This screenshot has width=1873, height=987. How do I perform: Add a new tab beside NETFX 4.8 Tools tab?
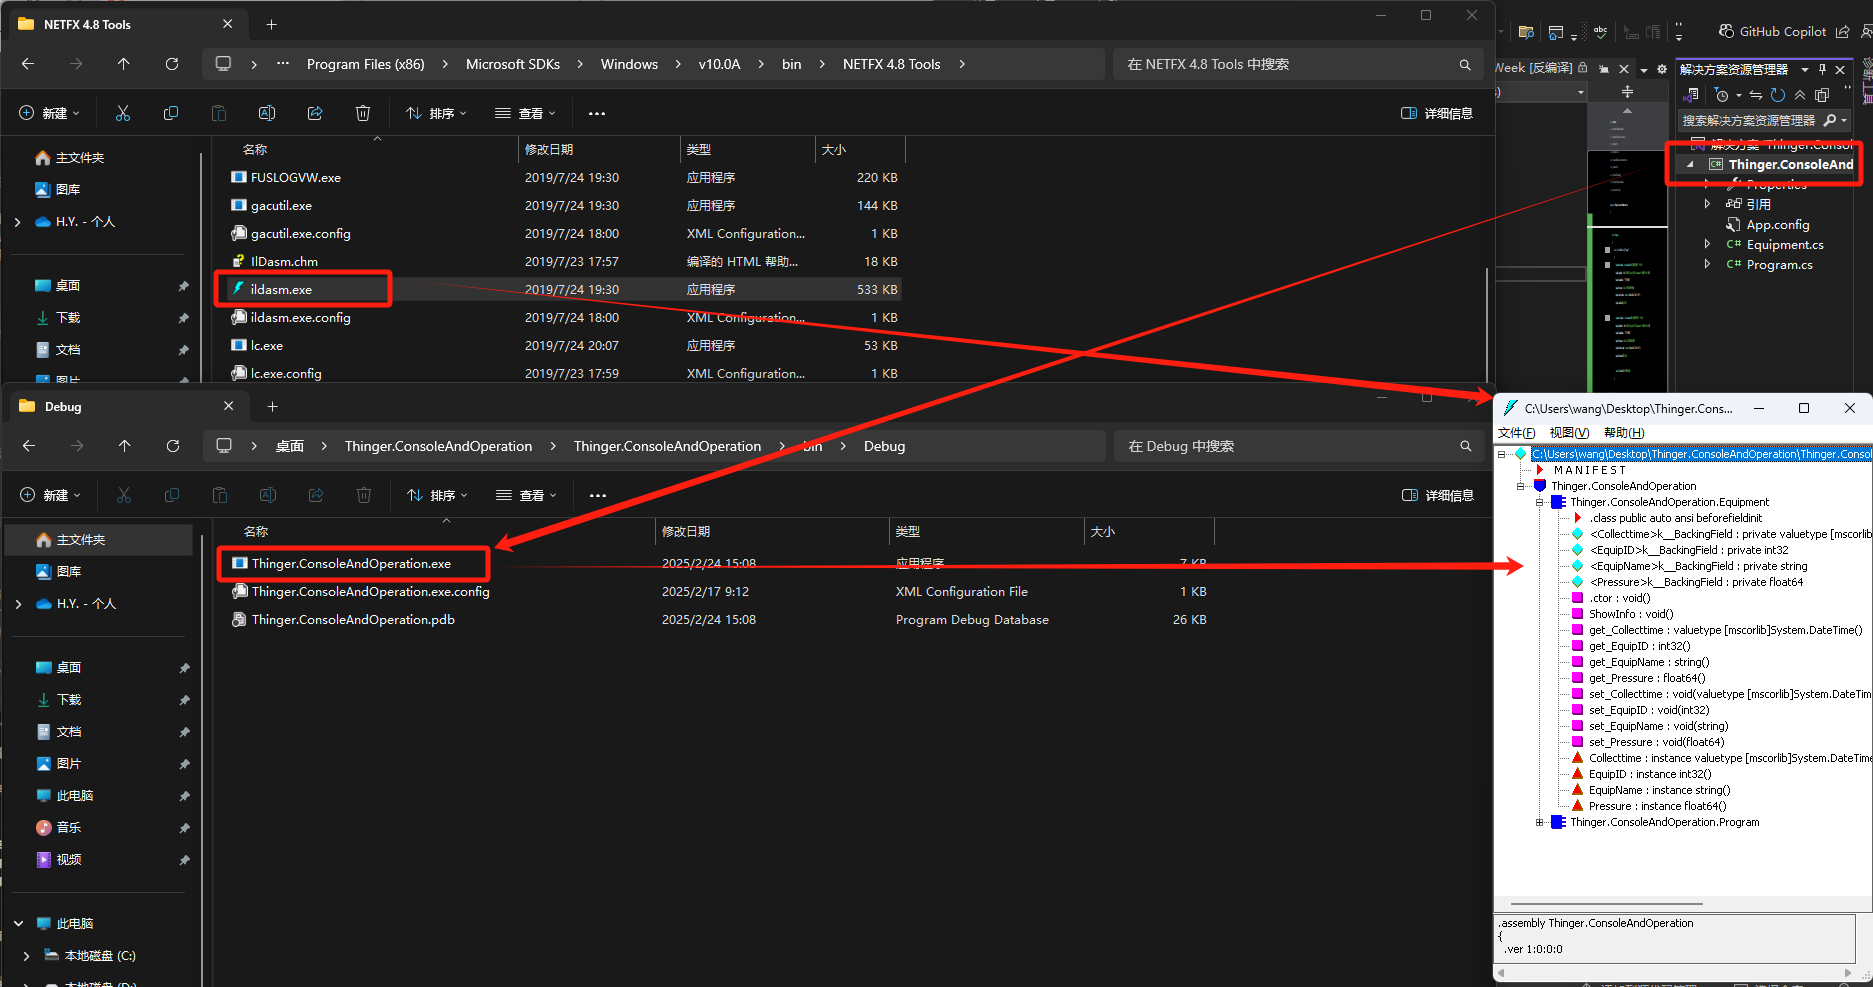272,24
